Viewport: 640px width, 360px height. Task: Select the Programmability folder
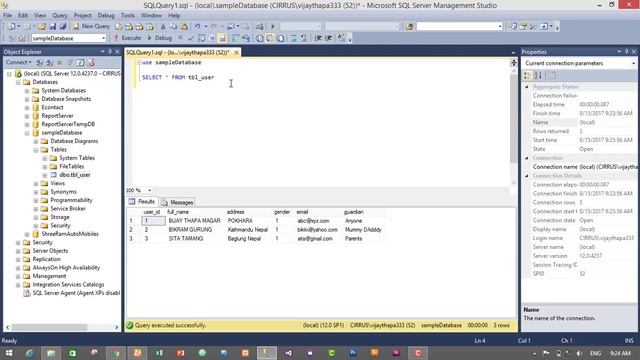[x=71, y=200]
